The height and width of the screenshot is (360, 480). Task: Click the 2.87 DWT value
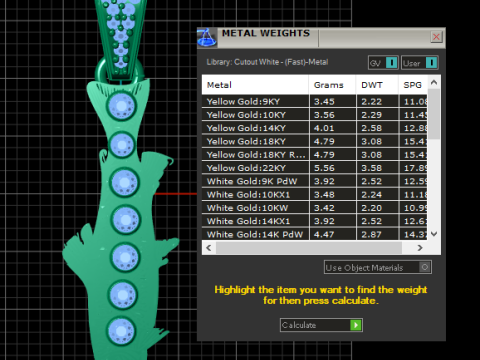[x=371, y=235]
